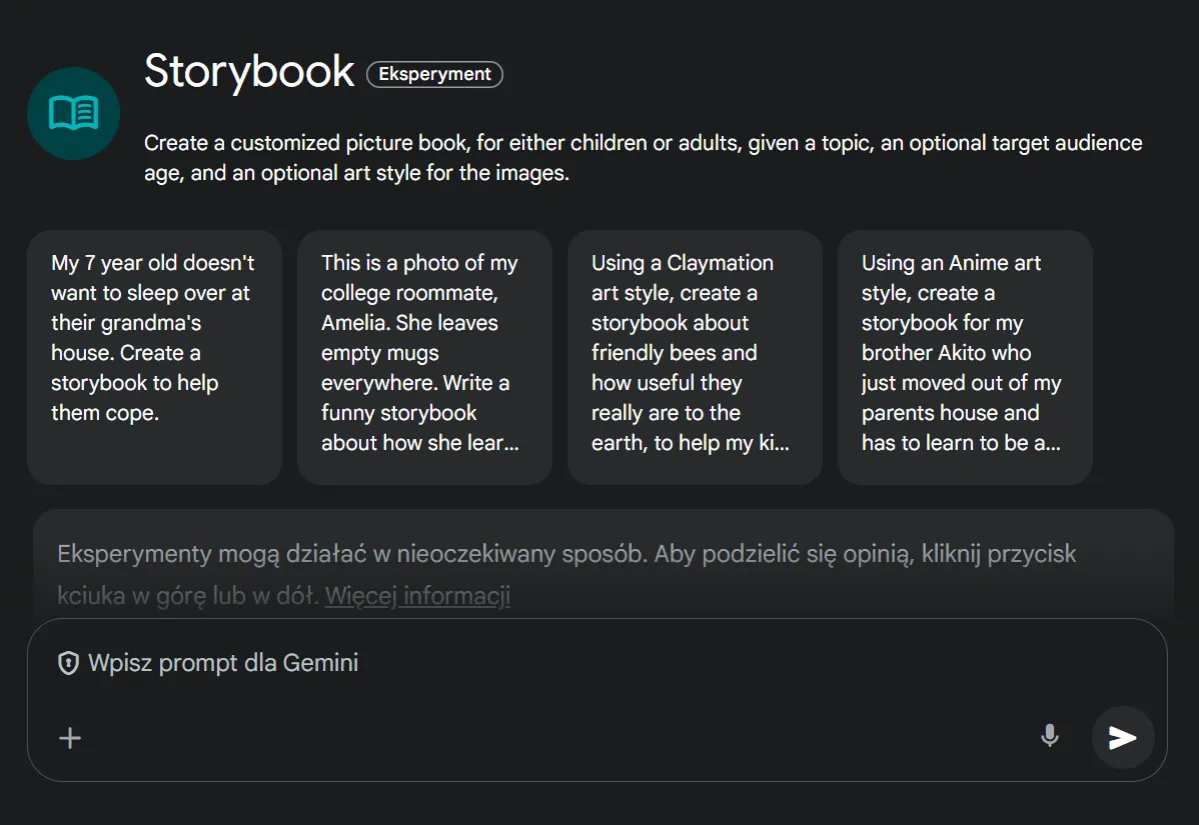Viewport: 1199px width, 825px height.
Task: Pick the Claymation friendly bees suggestion card
Action: tap(694, 357)
